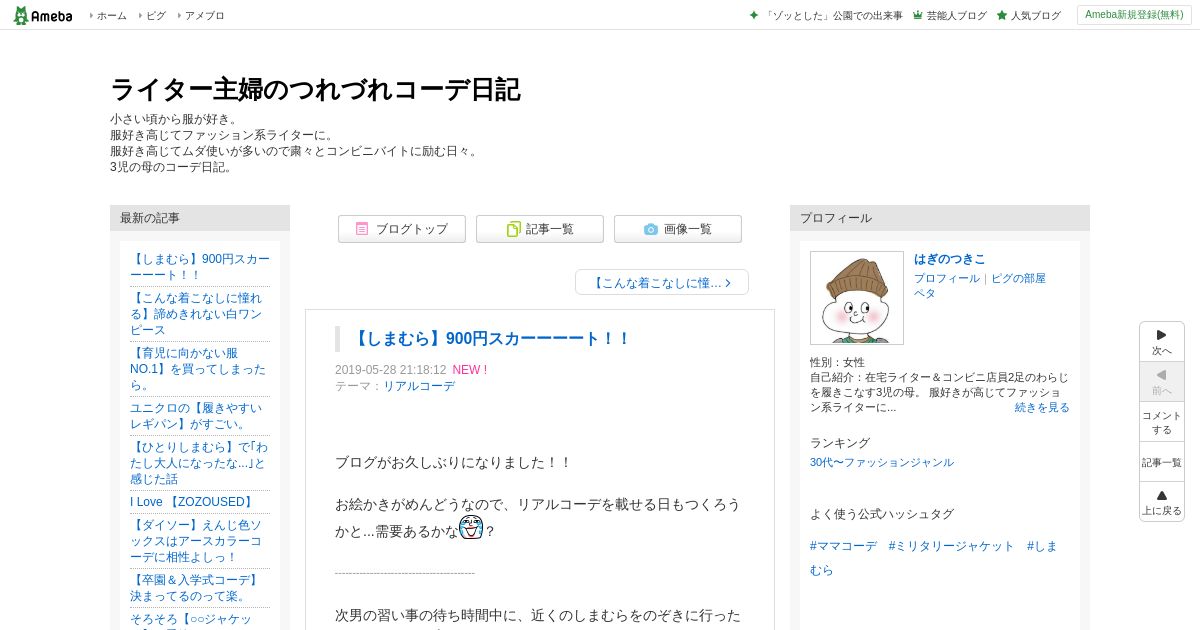Open article heading 【しまむら】900円スカーーート！！
The width and height of the screenshot is (1200, 630).
click(x=490, y=339)
